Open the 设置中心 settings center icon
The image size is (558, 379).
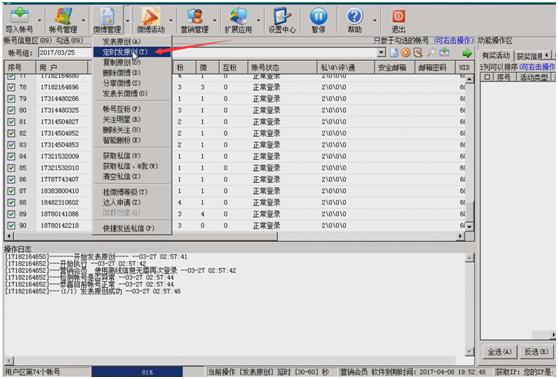point(282,16)
